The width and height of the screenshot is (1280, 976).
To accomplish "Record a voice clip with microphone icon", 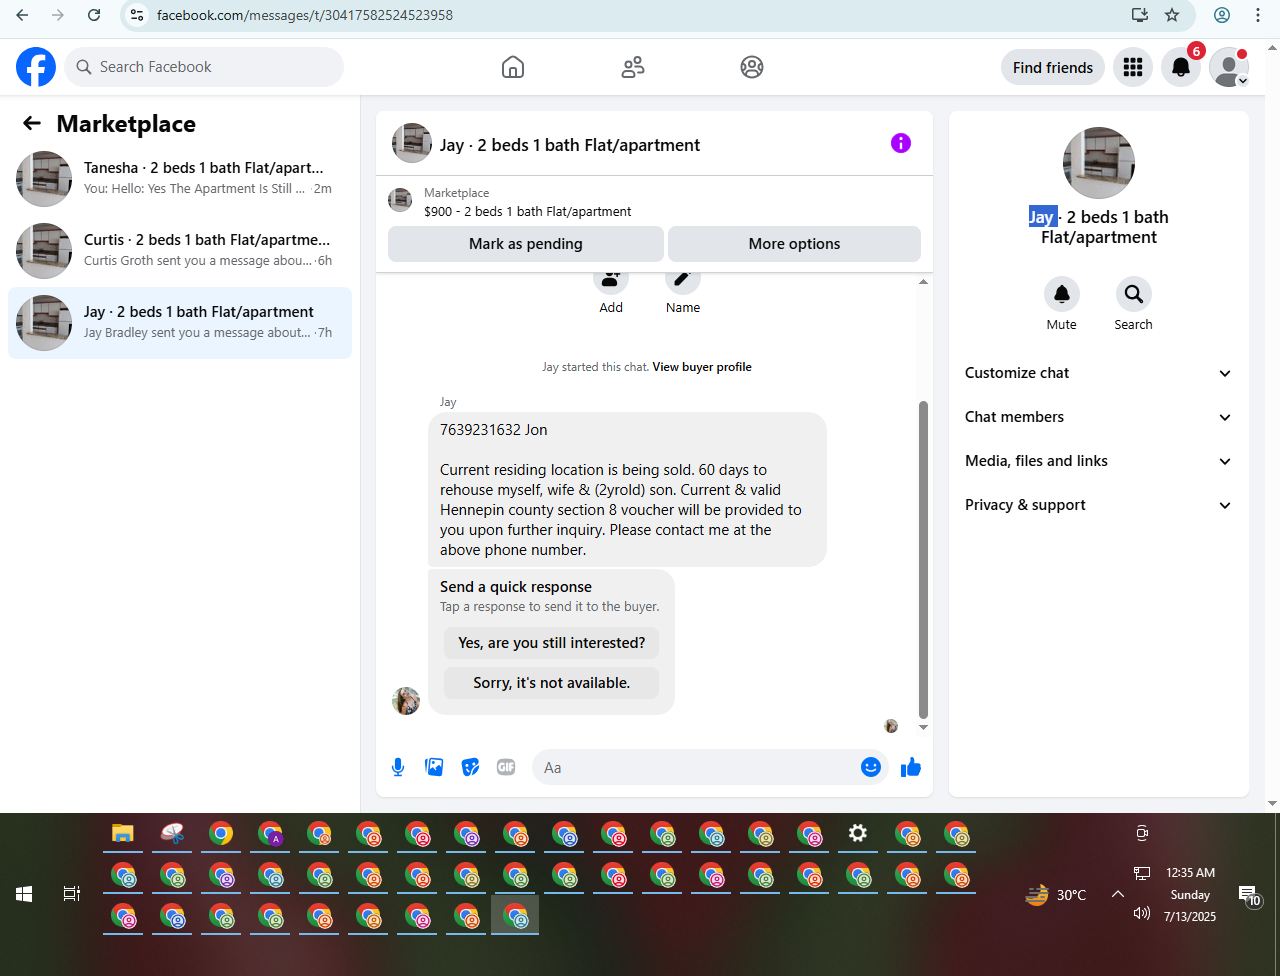I will click(x=398, y=767).
